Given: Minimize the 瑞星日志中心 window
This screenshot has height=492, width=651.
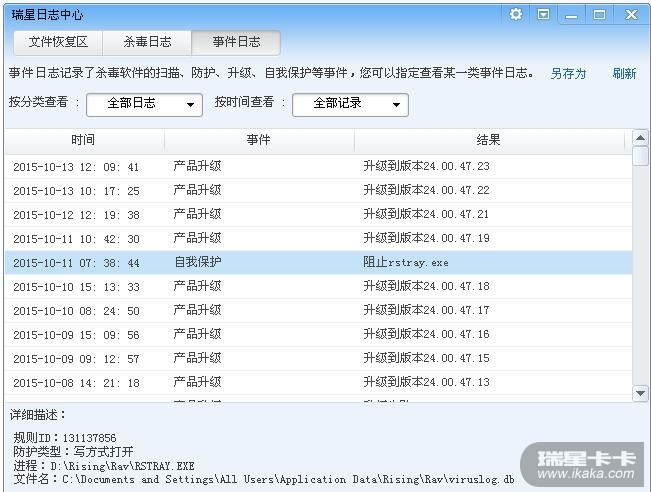Looking at the screenshot, I should pos(571,15).
